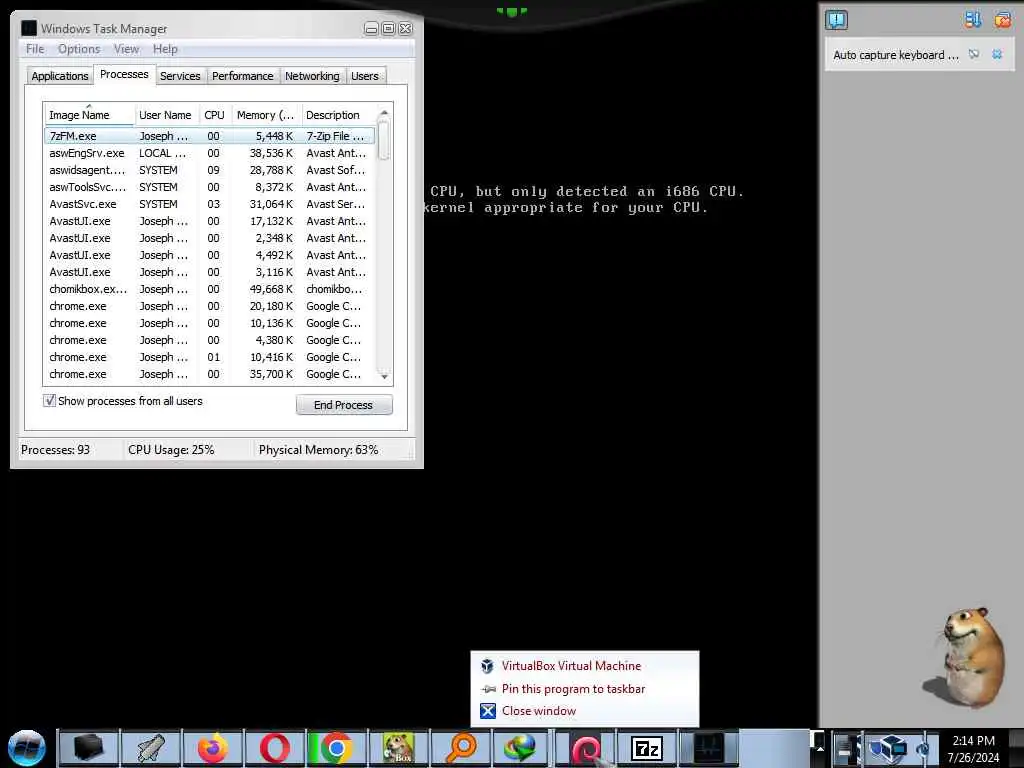Select the AvastSvc.exe process
1024x768 pixels.
tap(210, 204)
